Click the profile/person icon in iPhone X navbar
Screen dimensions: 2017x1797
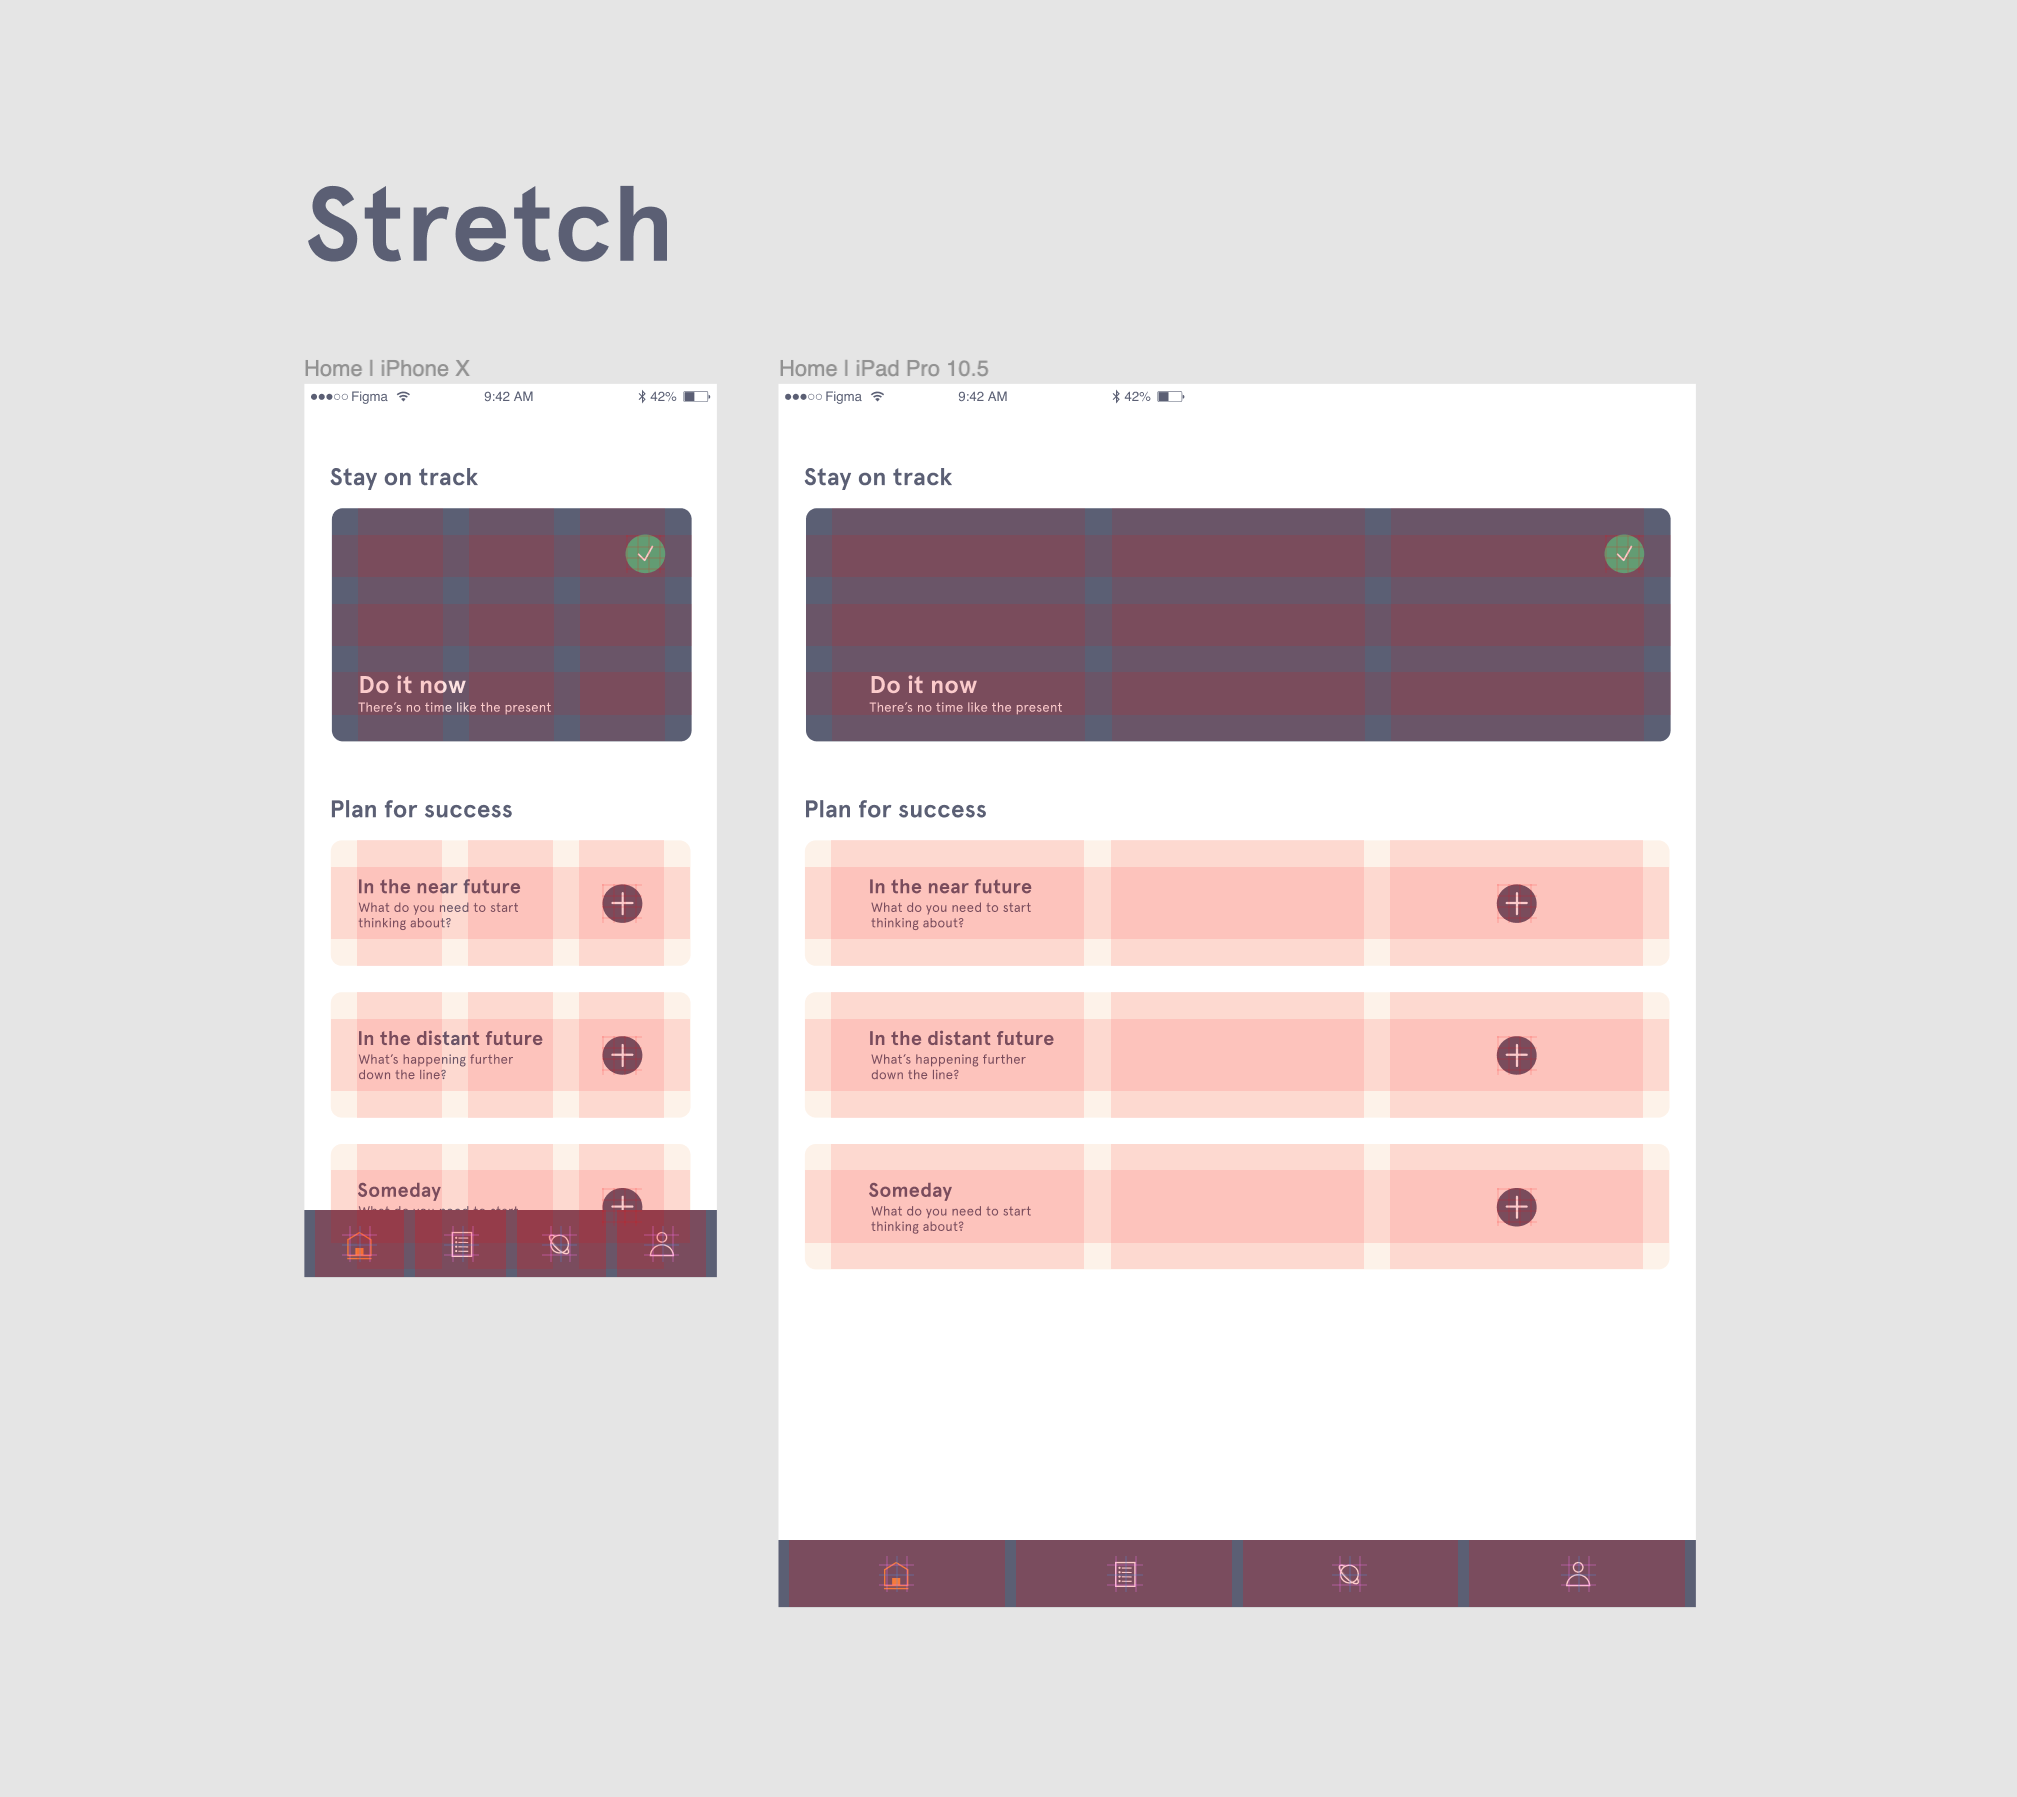(x=661, y=1242)
